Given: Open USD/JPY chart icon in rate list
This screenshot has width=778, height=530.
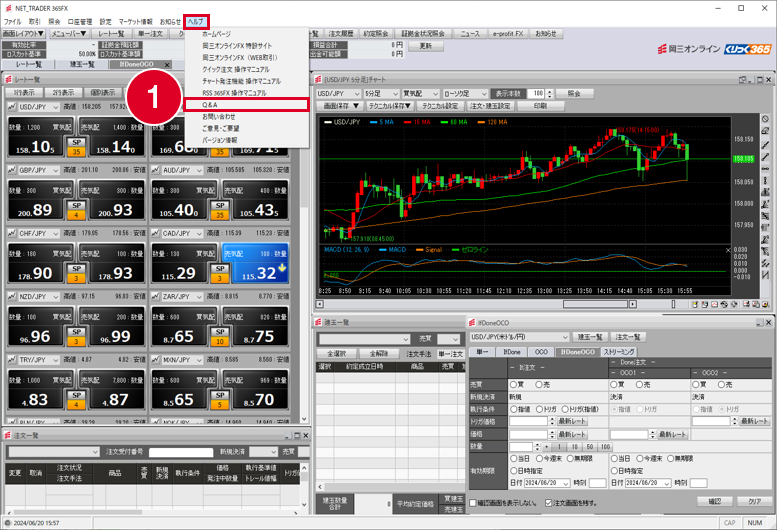Looking at the screenshot, I should tap(11, 107).
